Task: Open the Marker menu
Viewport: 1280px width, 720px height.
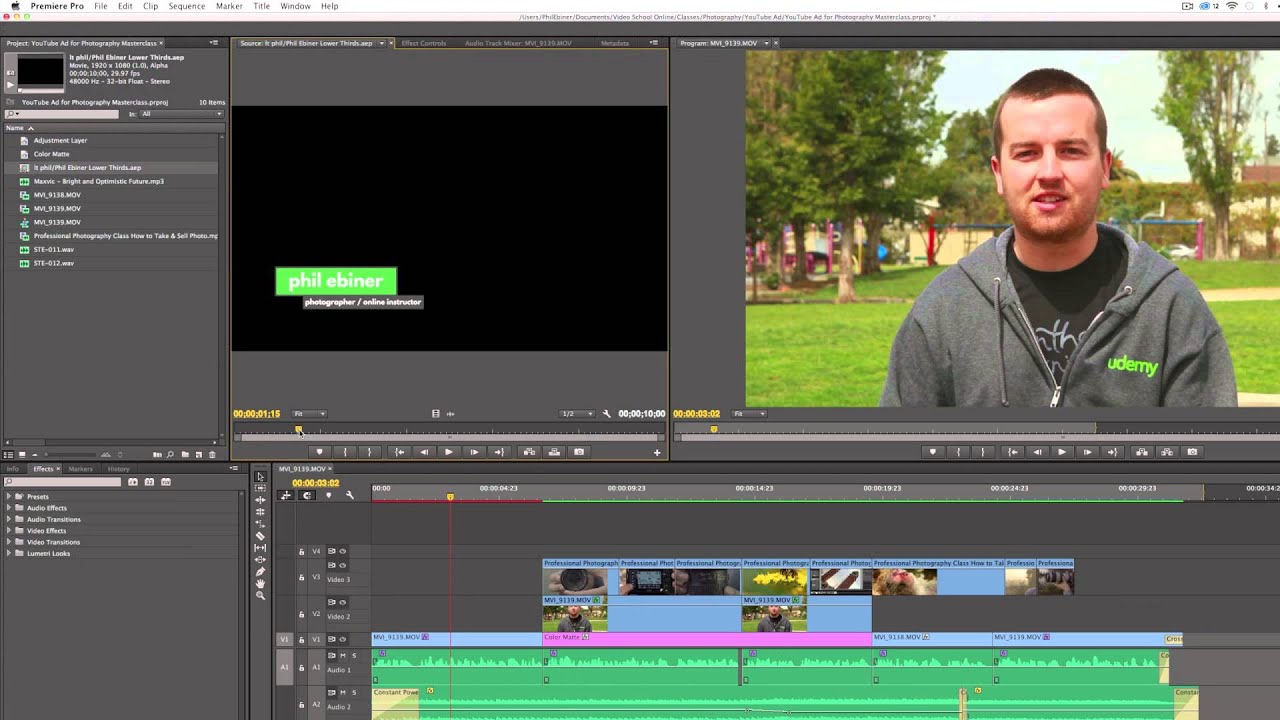Action: 229,6
